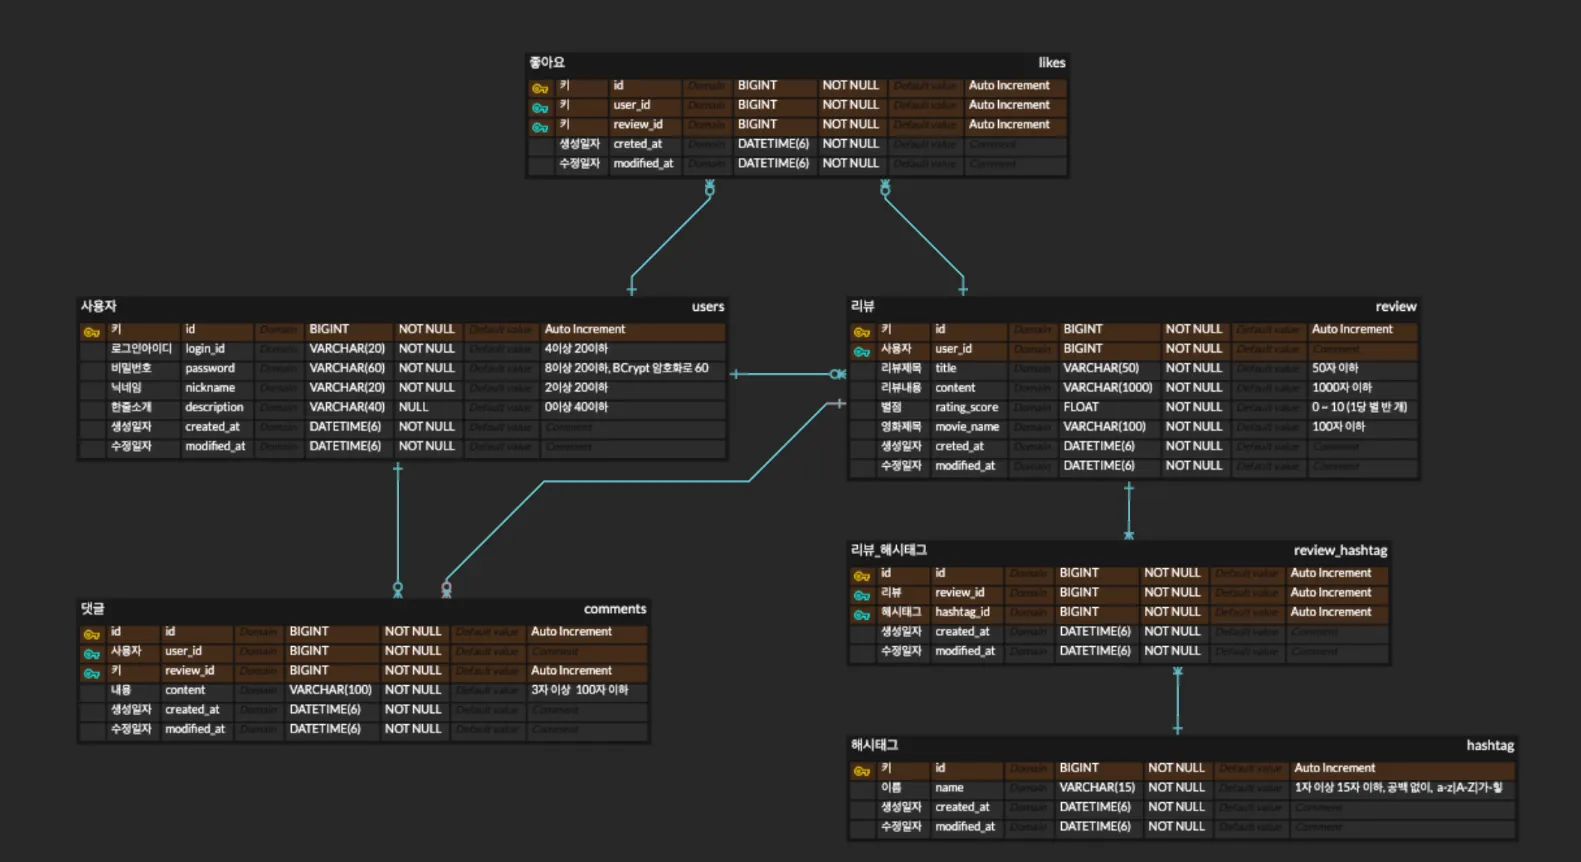Select the foreign key icon beside review_hashtag review_id
Screen dimensions: 1581x862
tap(861, 595)
